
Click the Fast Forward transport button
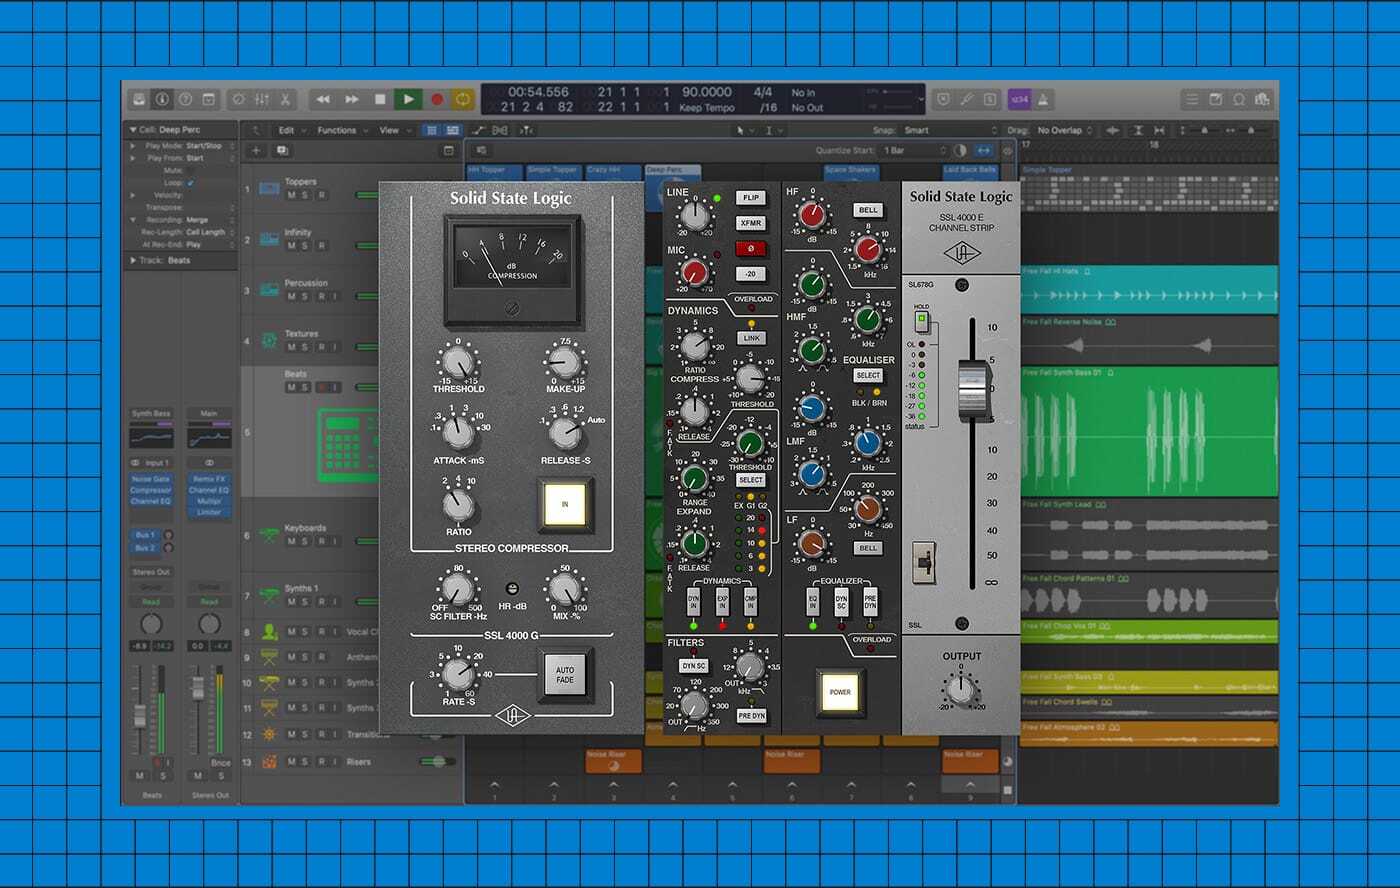tap(352, 99)
